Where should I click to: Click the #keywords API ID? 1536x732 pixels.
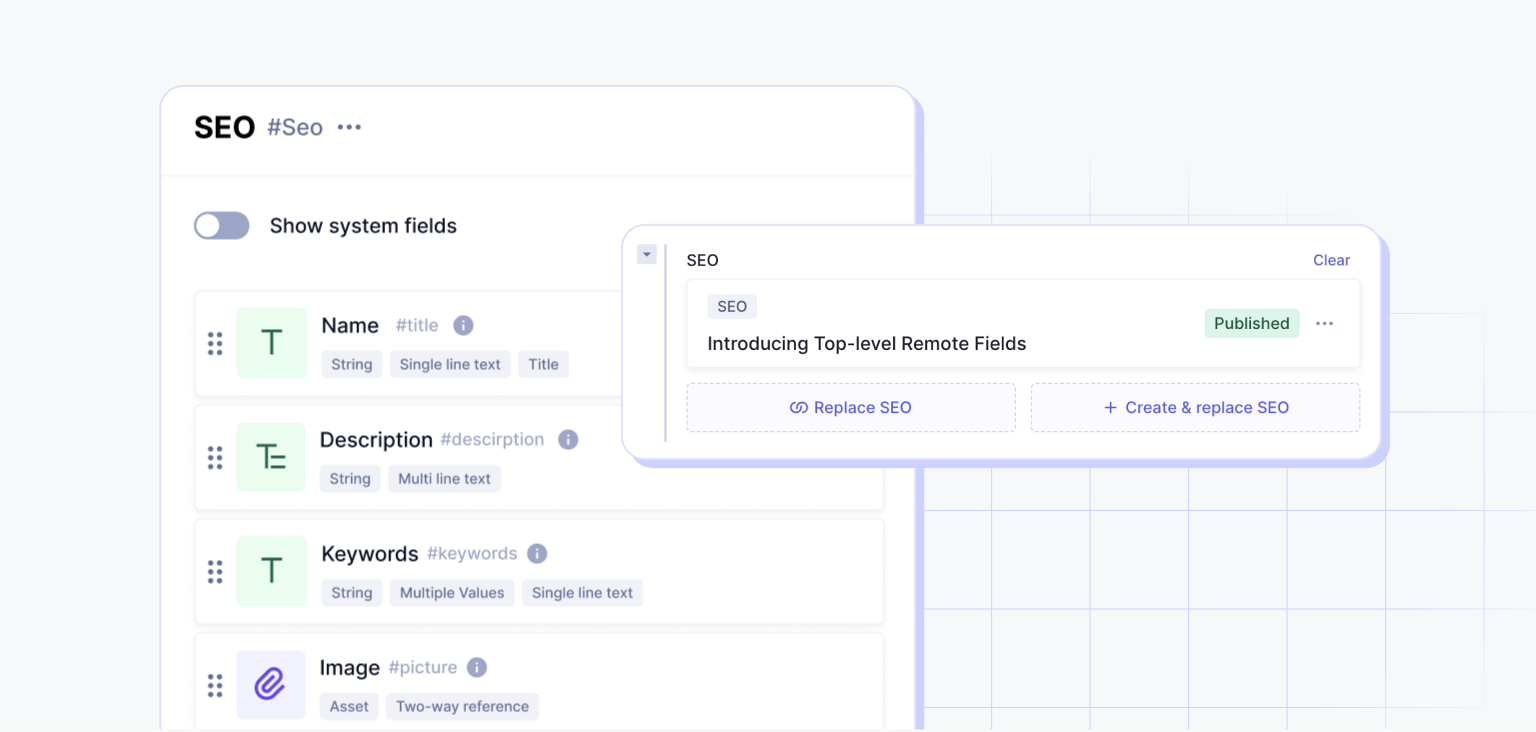tap(472, 553)
